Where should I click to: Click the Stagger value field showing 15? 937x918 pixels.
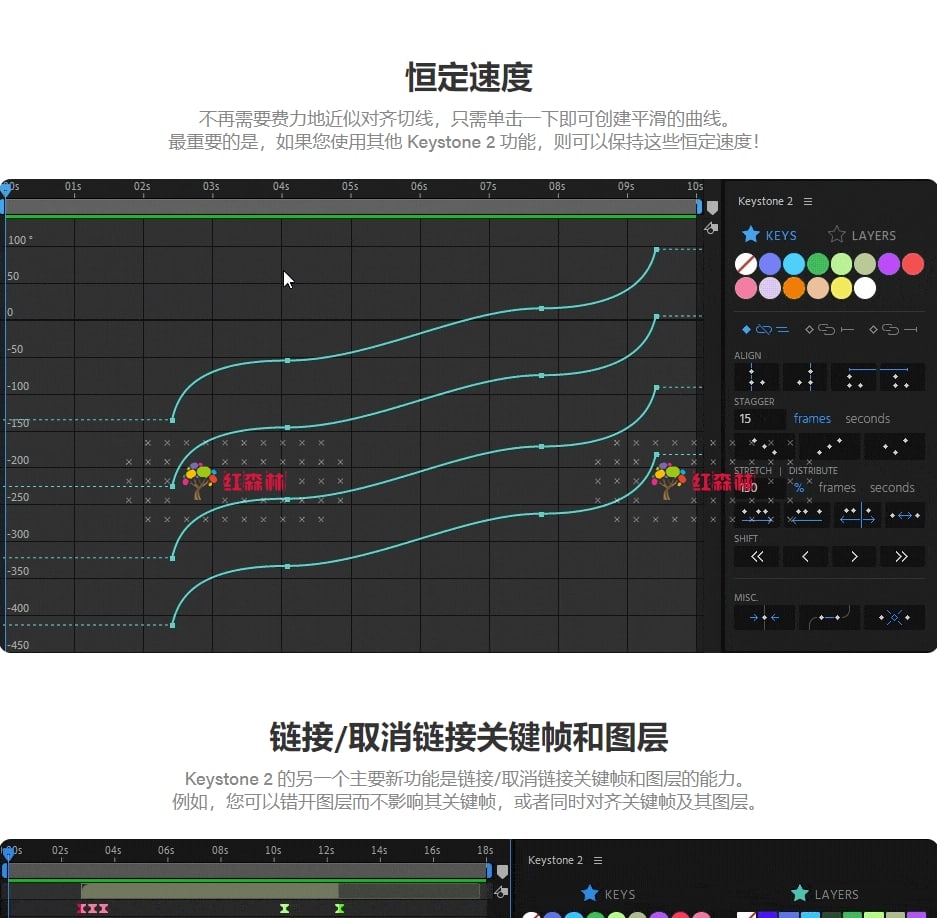(760, 419)
